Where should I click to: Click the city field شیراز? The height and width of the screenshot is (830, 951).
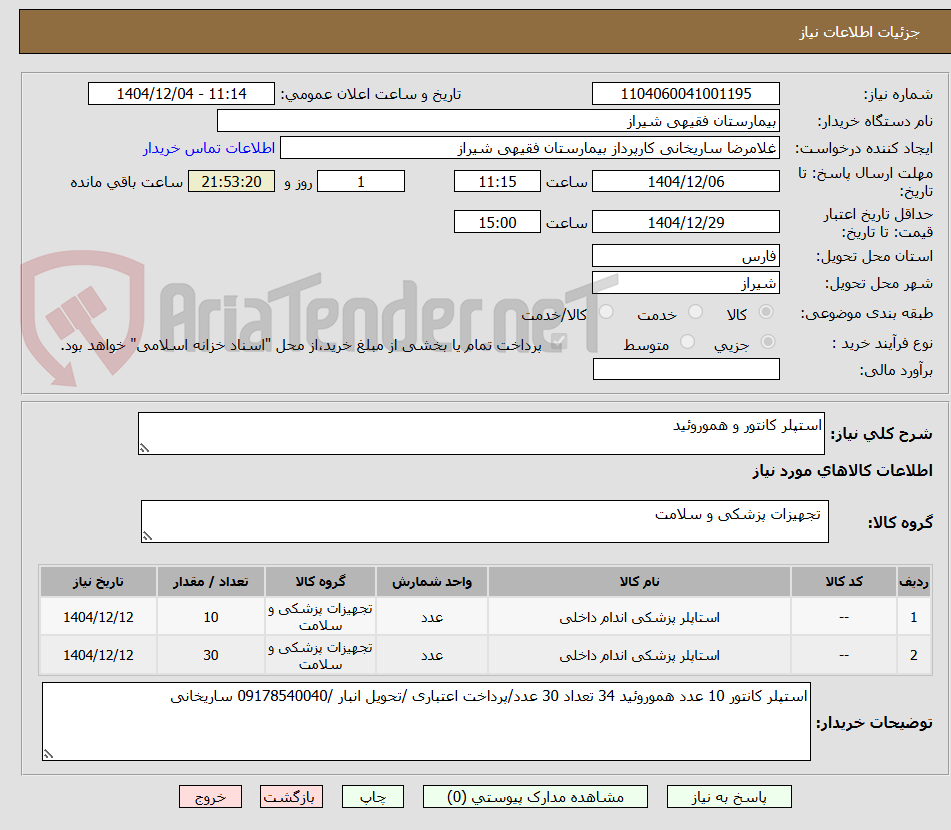(x=685, y=283)
